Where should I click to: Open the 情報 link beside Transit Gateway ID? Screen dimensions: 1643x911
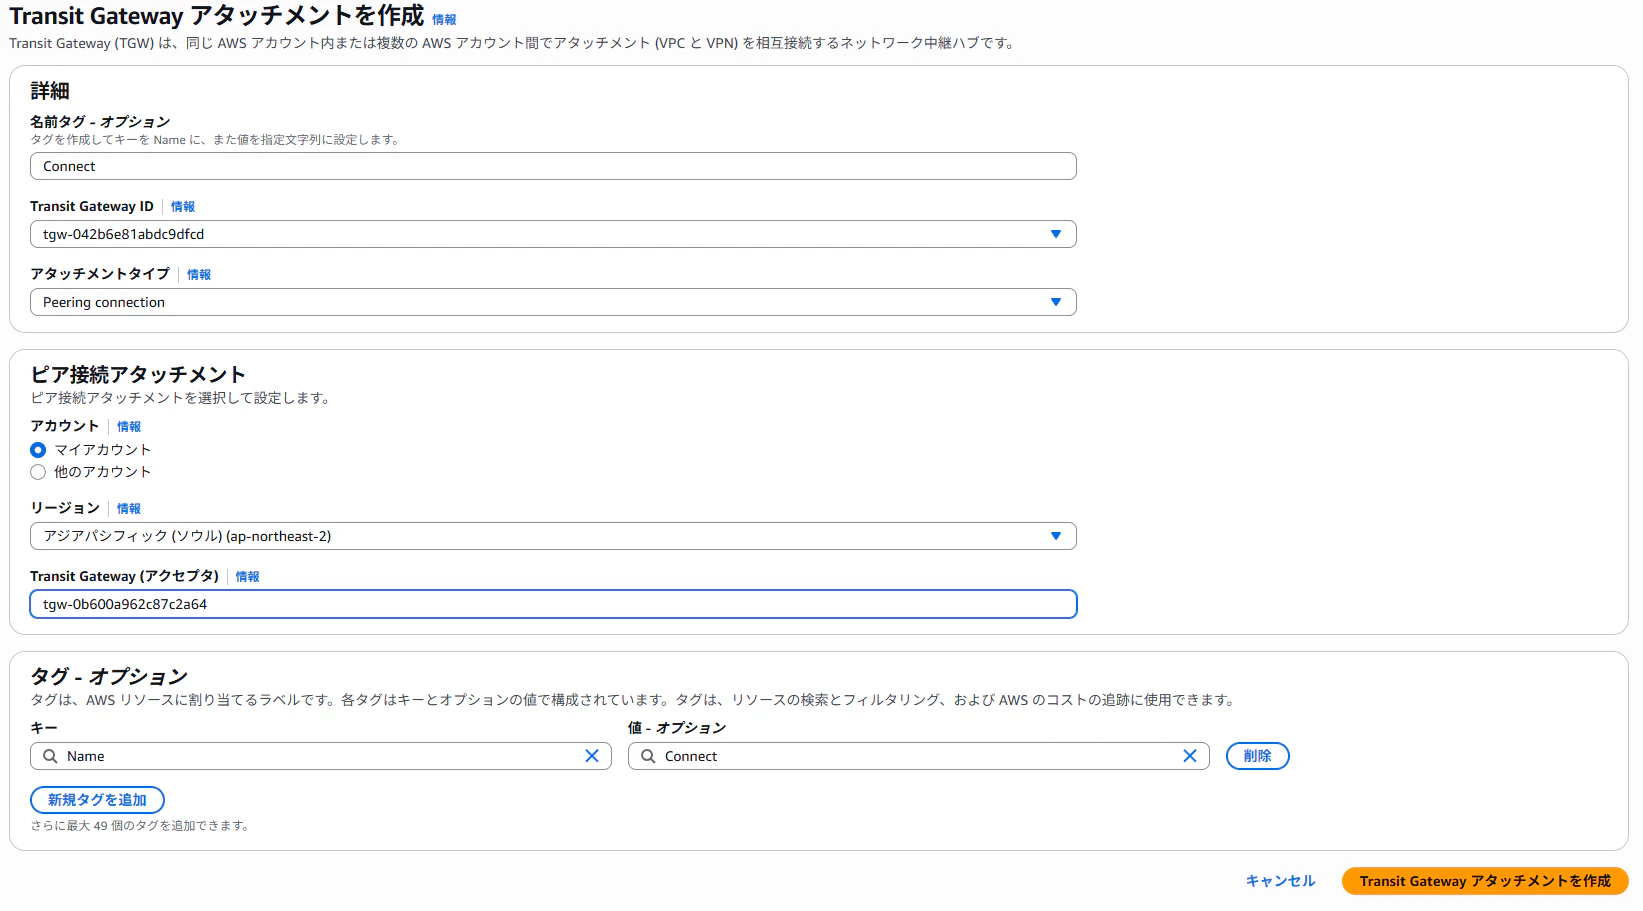[x=182, y=206]
